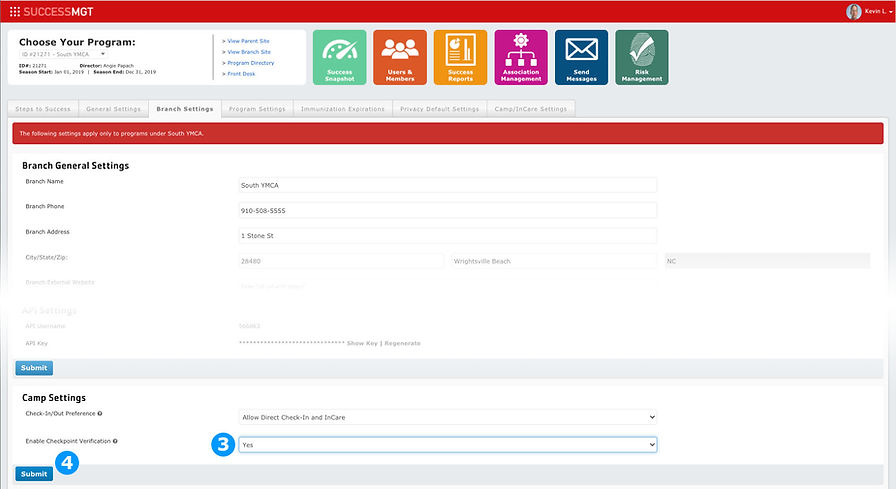Click the red South YMCA notice banner
The height and width of the screenshot is (489, 896).
(448, 133)
